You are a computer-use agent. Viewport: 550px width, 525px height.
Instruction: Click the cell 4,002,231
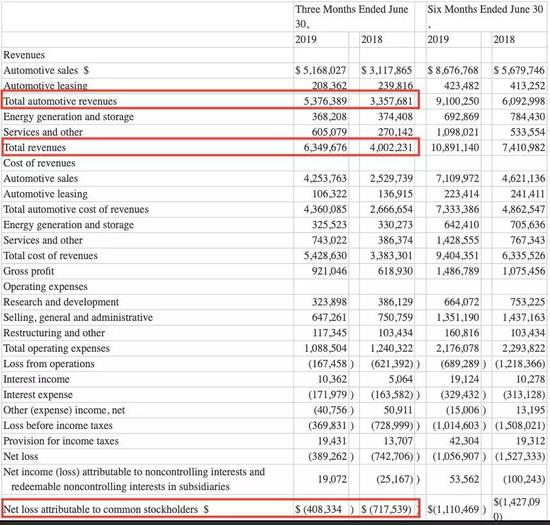coord(391,148)
